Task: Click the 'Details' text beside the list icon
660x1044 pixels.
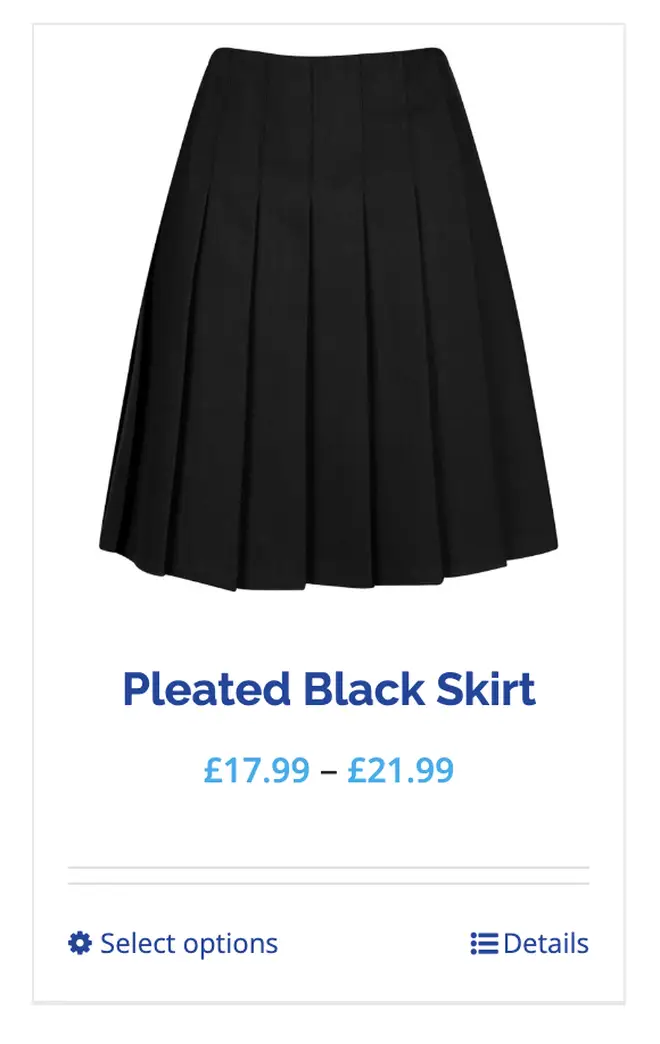Action: [x=546, y=943]
